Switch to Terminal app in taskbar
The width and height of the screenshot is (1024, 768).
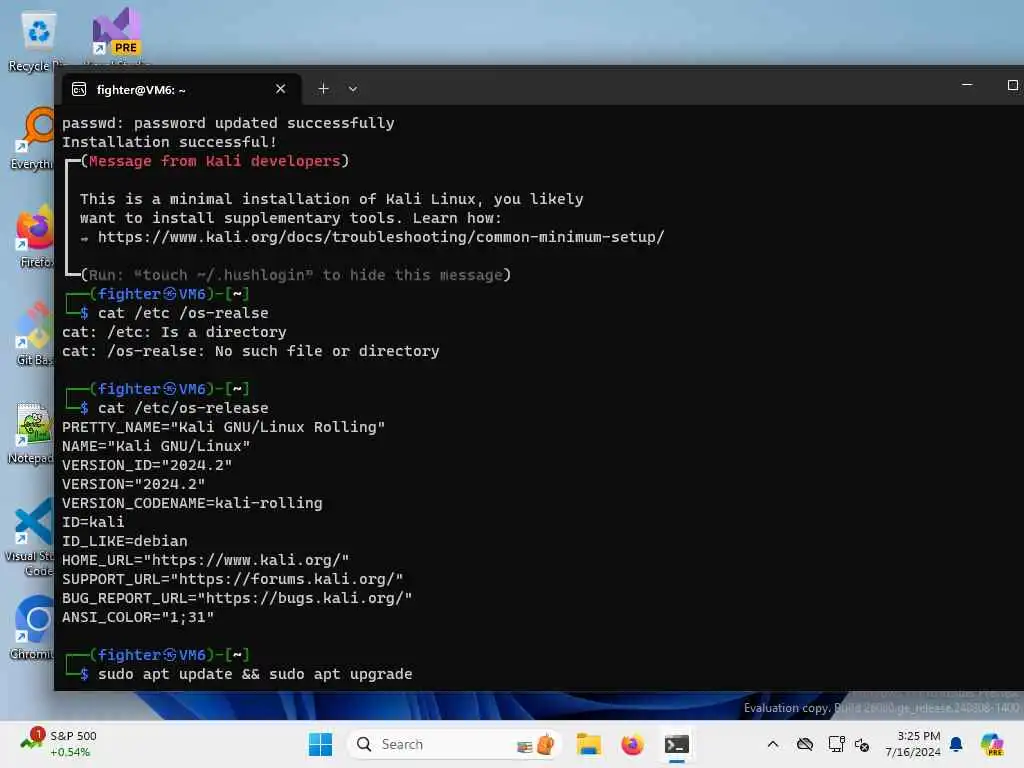(677, 744)
